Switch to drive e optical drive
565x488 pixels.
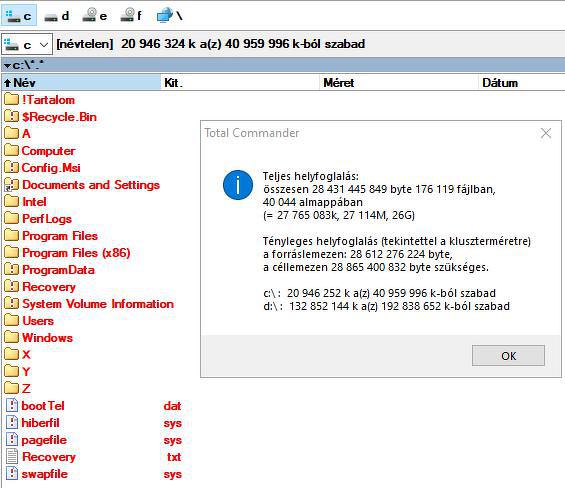coord(94,15)
